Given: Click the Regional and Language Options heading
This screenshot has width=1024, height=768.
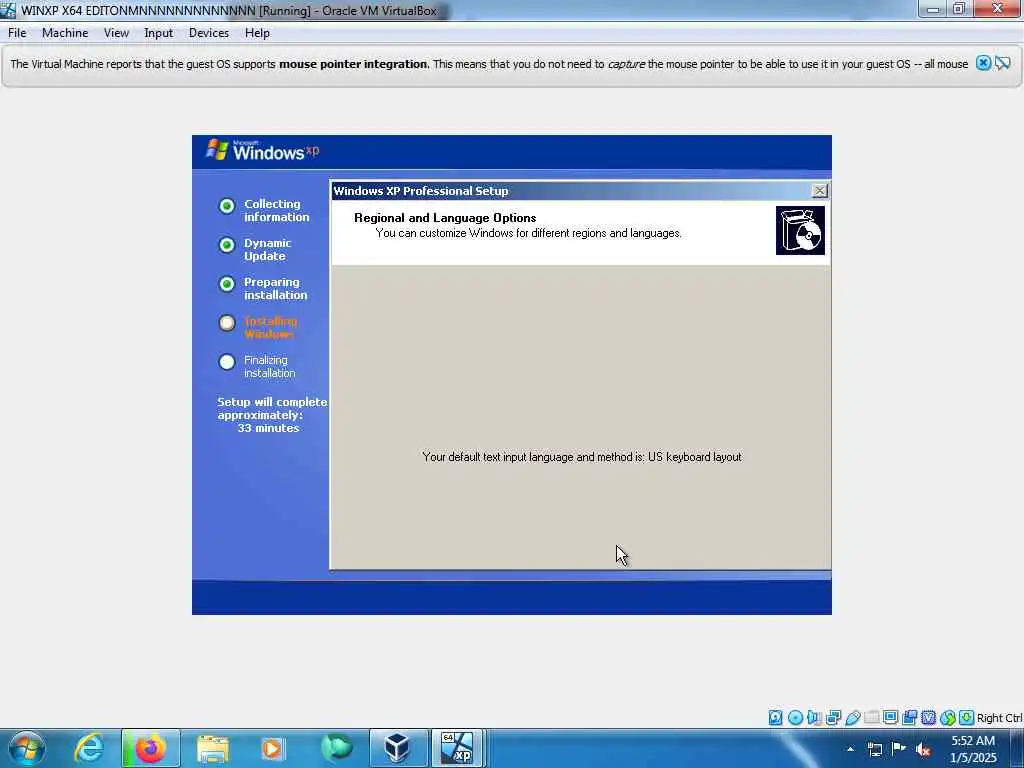Looking at the screenshot, I should click(x=445, y=218).
